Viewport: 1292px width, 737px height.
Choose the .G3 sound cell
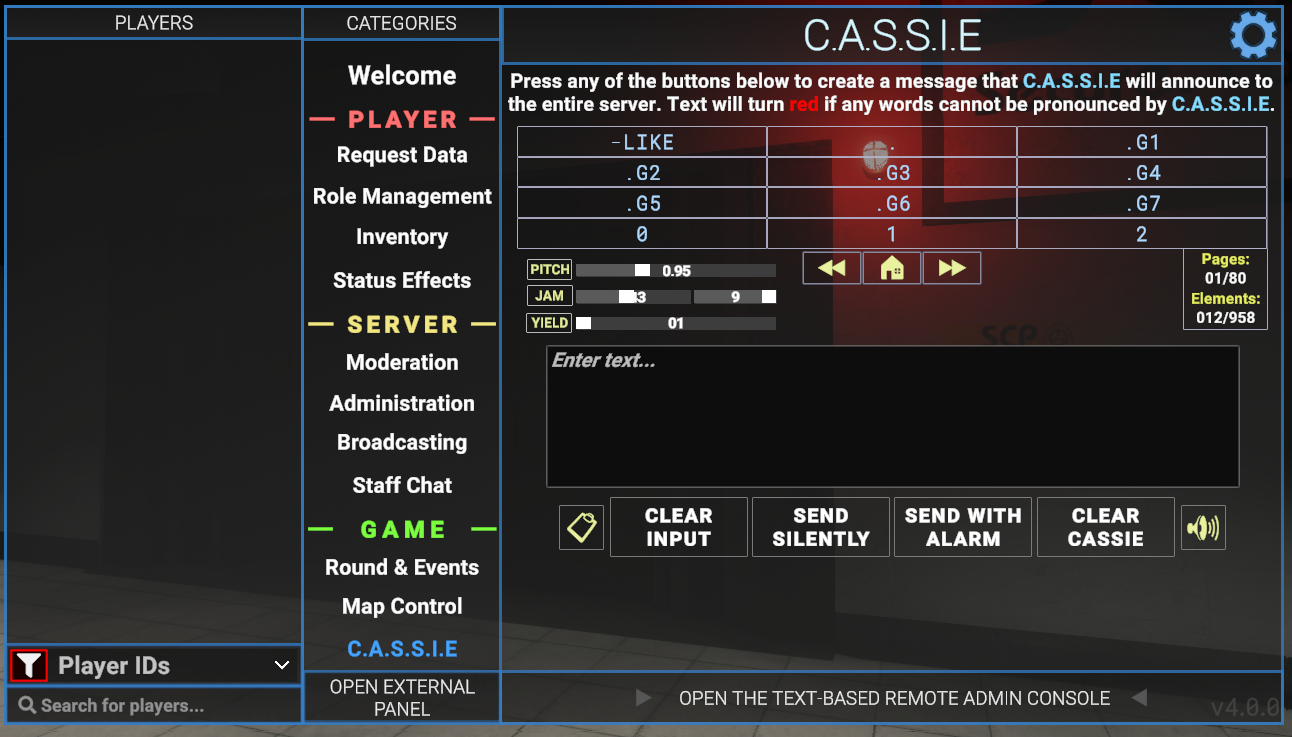(892, 173)
